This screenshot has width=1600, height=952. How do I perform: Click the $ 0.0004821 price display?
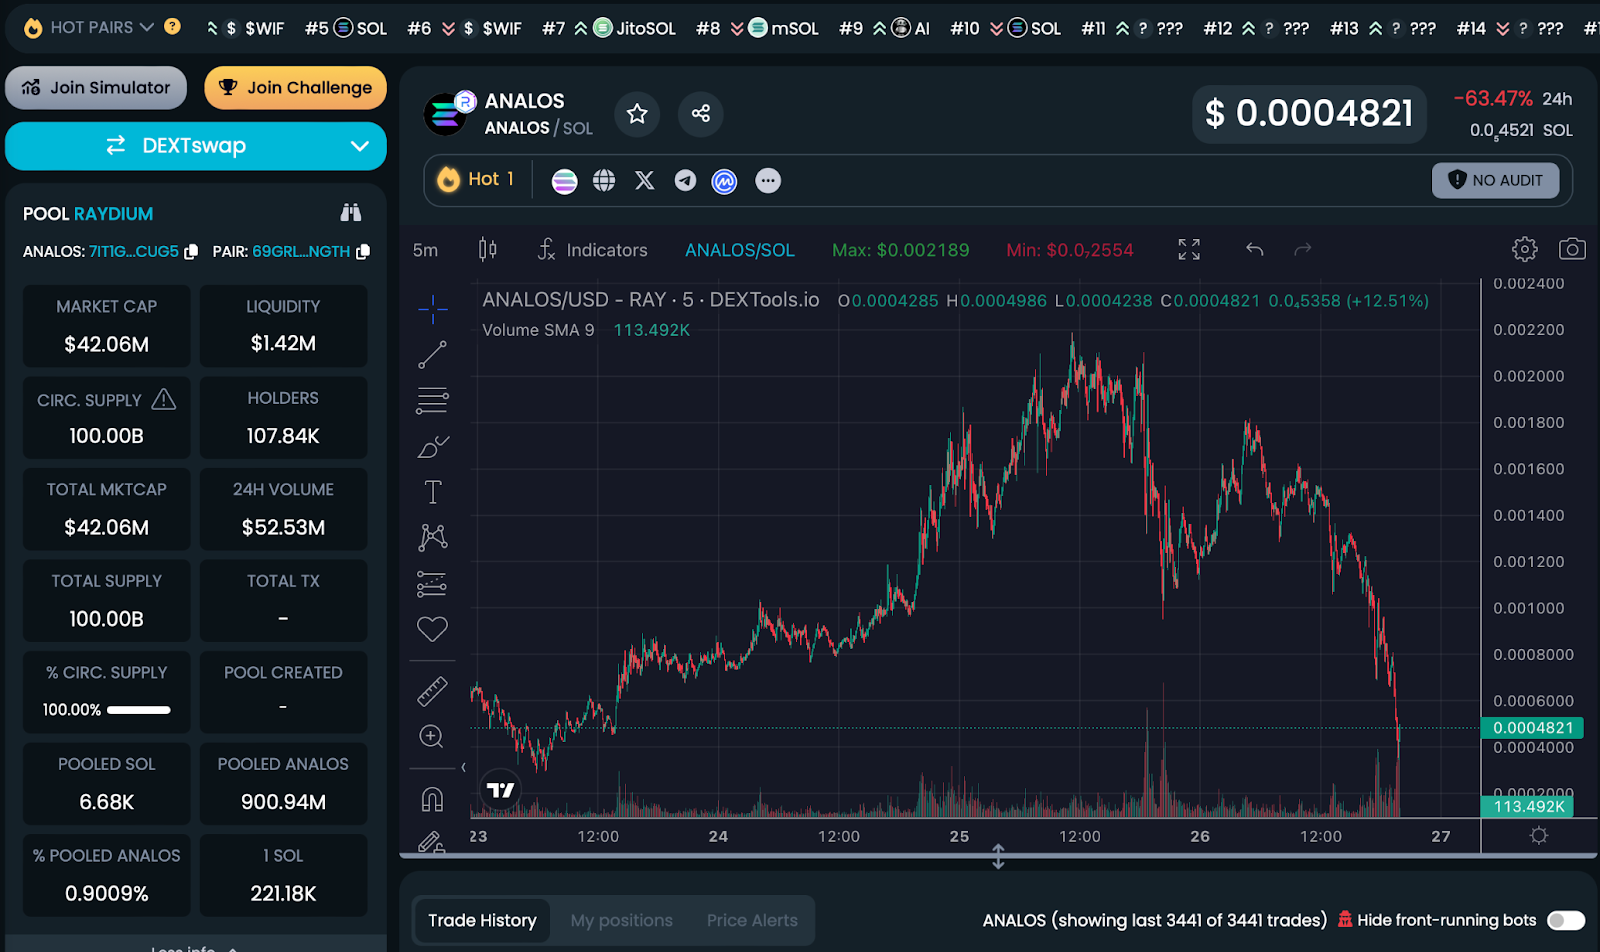[1309, 114]
